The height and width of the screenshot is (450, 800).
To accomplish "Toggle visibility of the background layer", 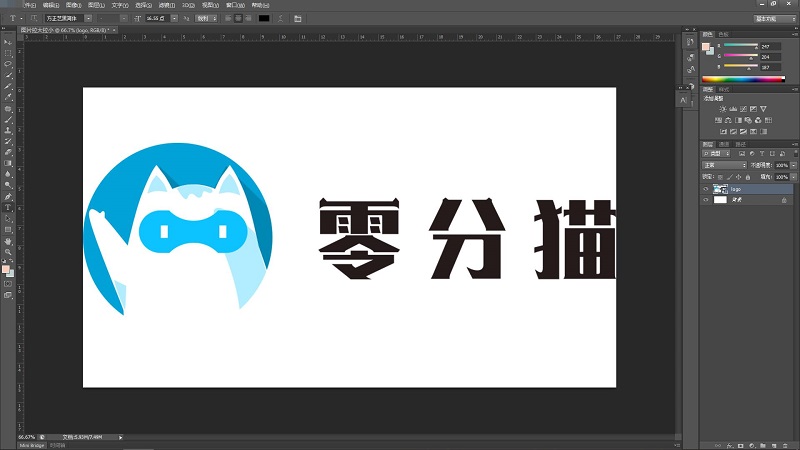I will tap(706, 200).
